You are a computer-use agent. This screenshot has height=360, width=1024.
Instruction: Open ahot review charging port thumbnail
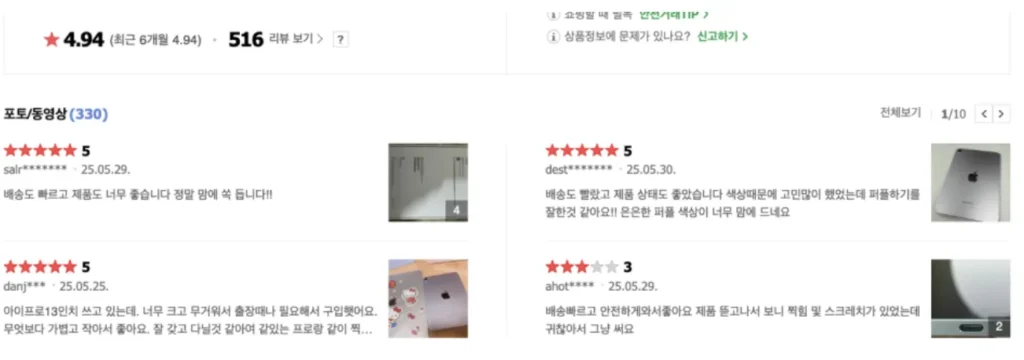(970, 298)
